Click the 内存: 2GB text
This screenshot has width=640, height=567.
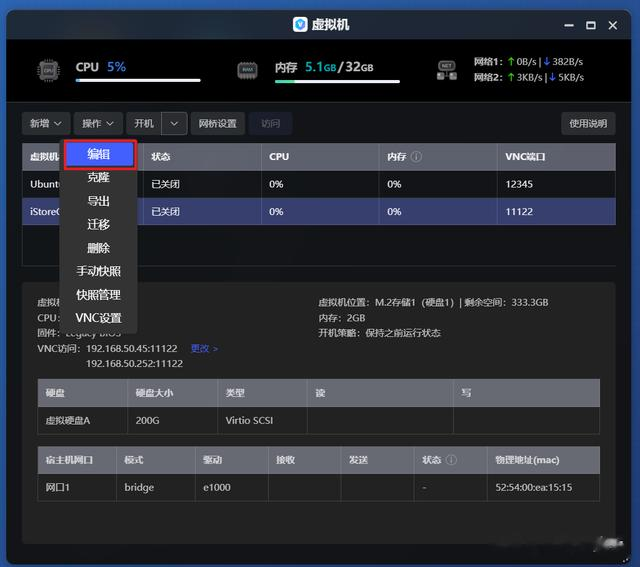[342, 318]
